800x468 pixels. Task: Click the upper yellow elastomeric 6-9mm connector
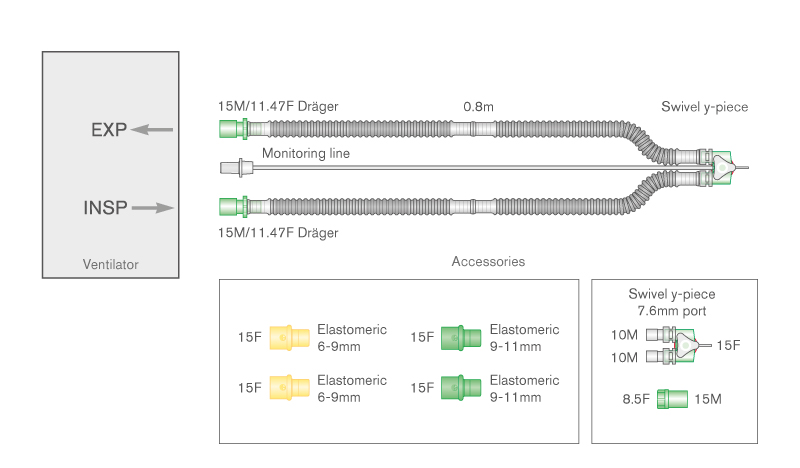coord(288,338)
